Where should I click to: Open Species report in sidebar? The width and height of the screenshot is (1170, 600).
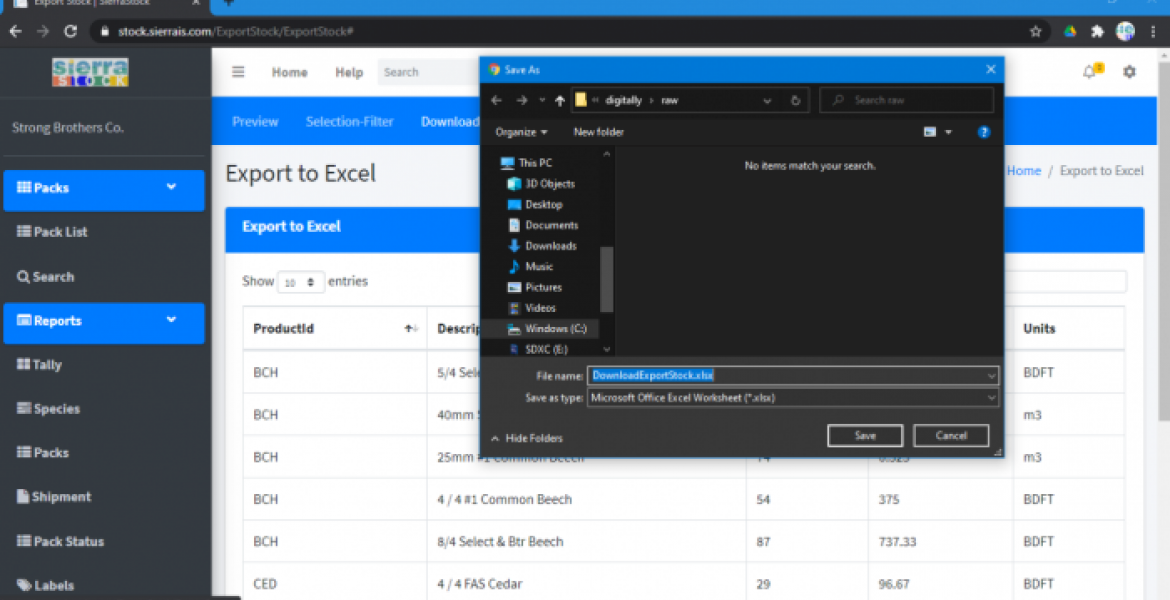[x=49, y=409]
